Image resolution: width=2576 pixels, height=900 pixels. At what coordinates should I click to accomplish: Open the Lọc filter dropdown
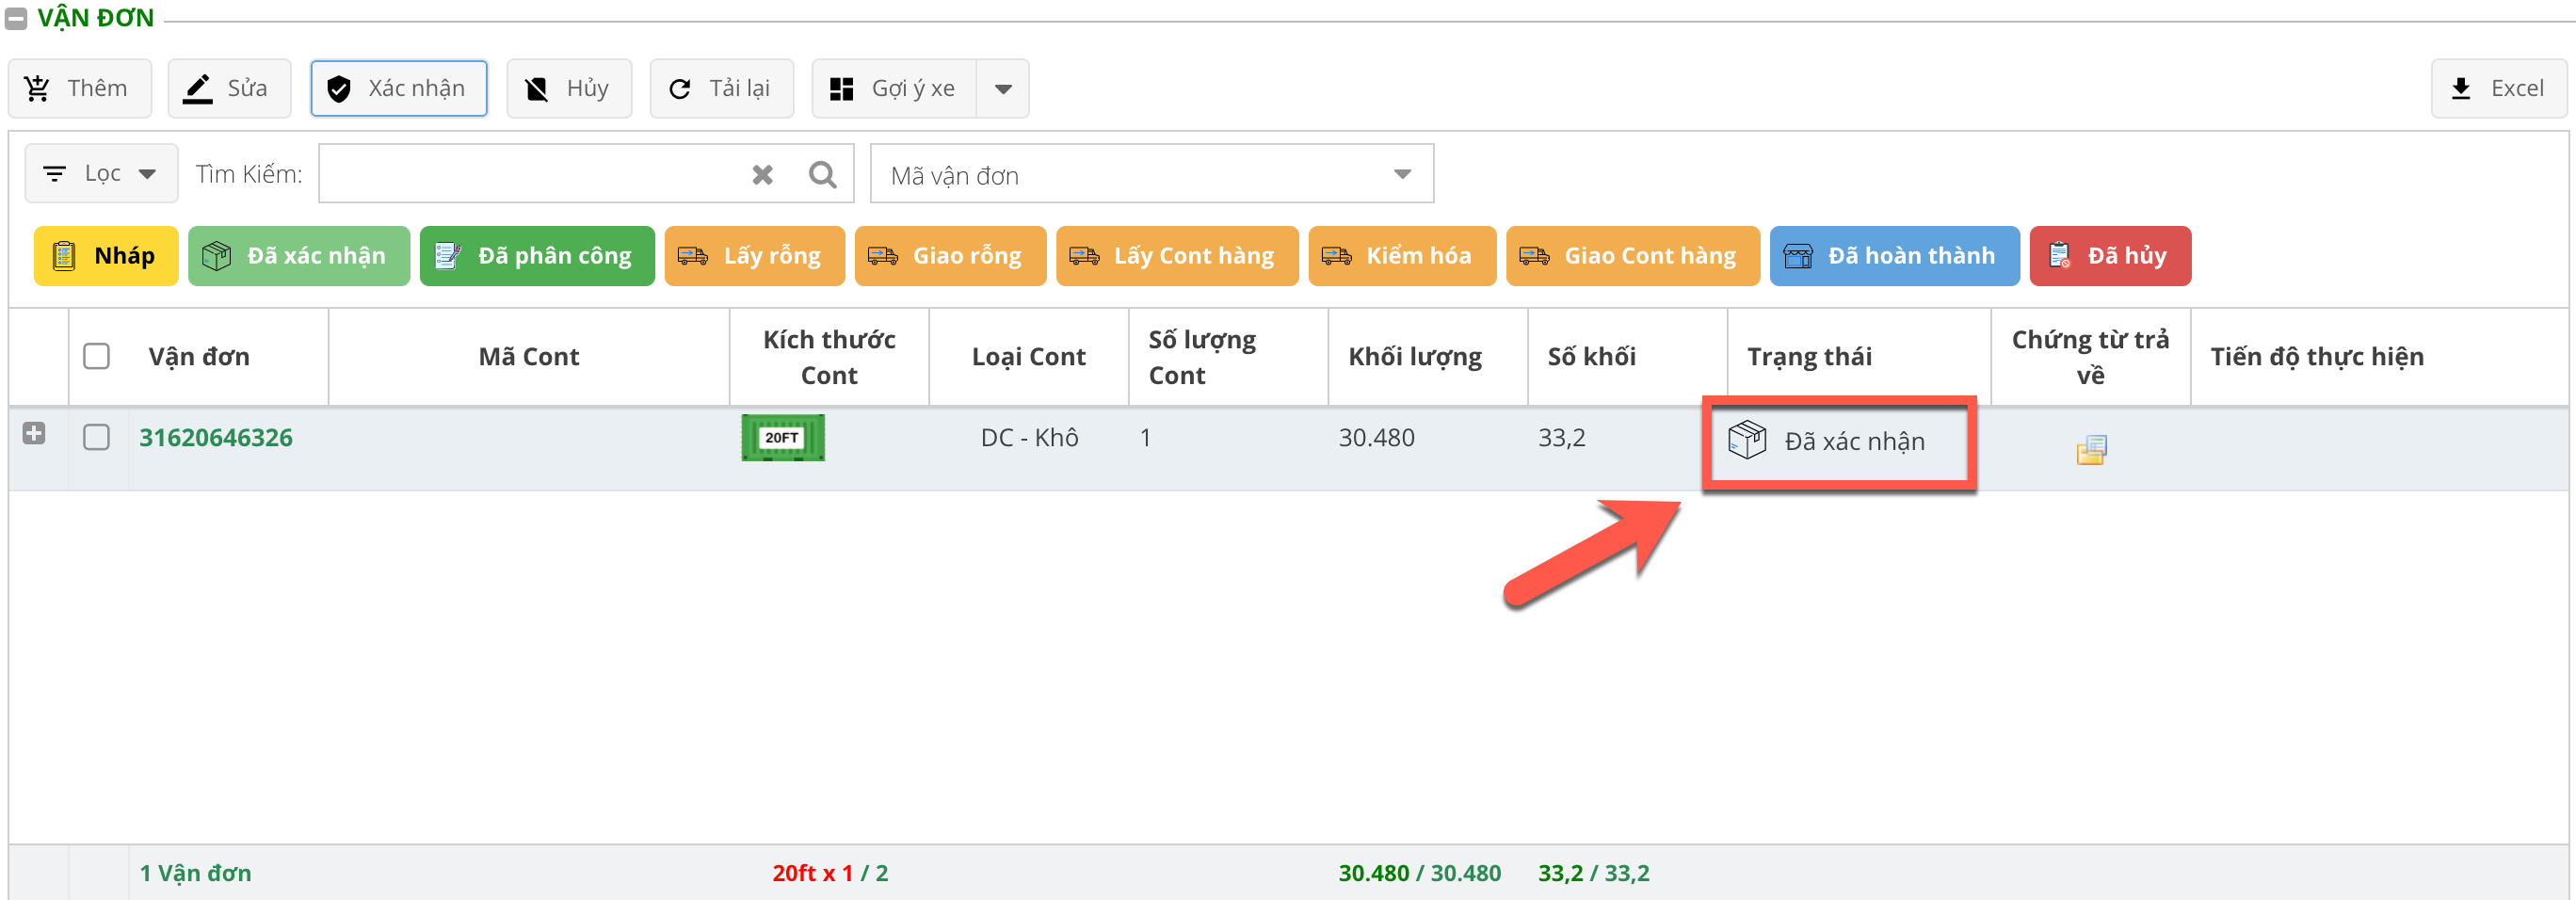coord(101,174)
